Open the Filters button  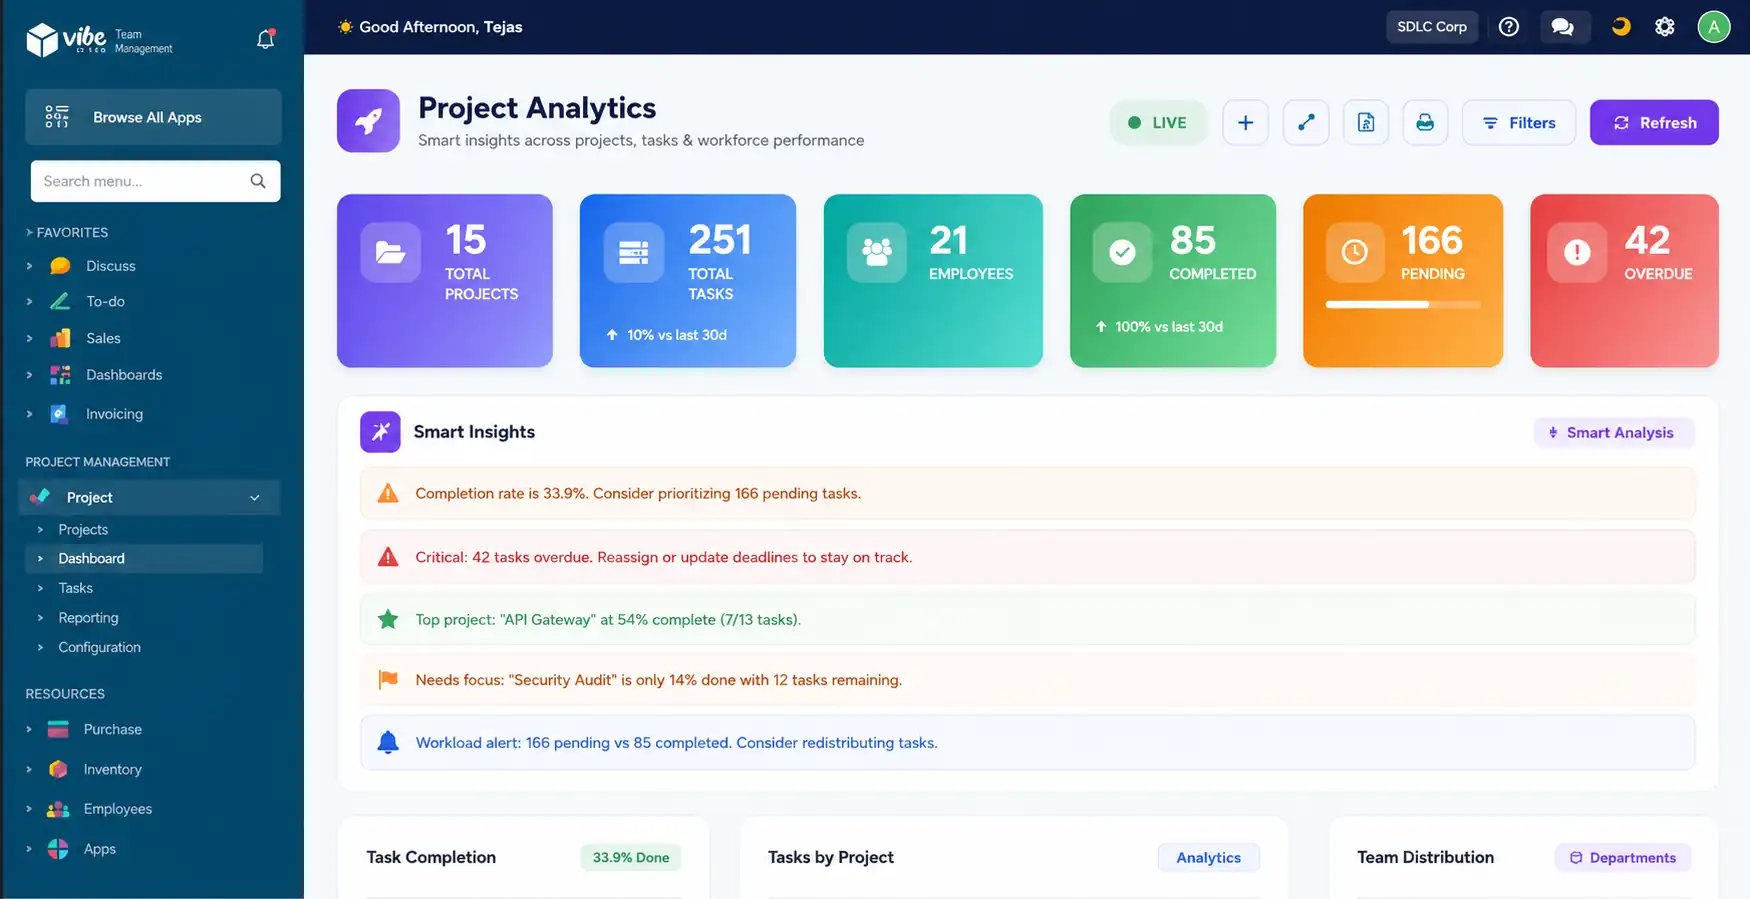click(1518, 122)
